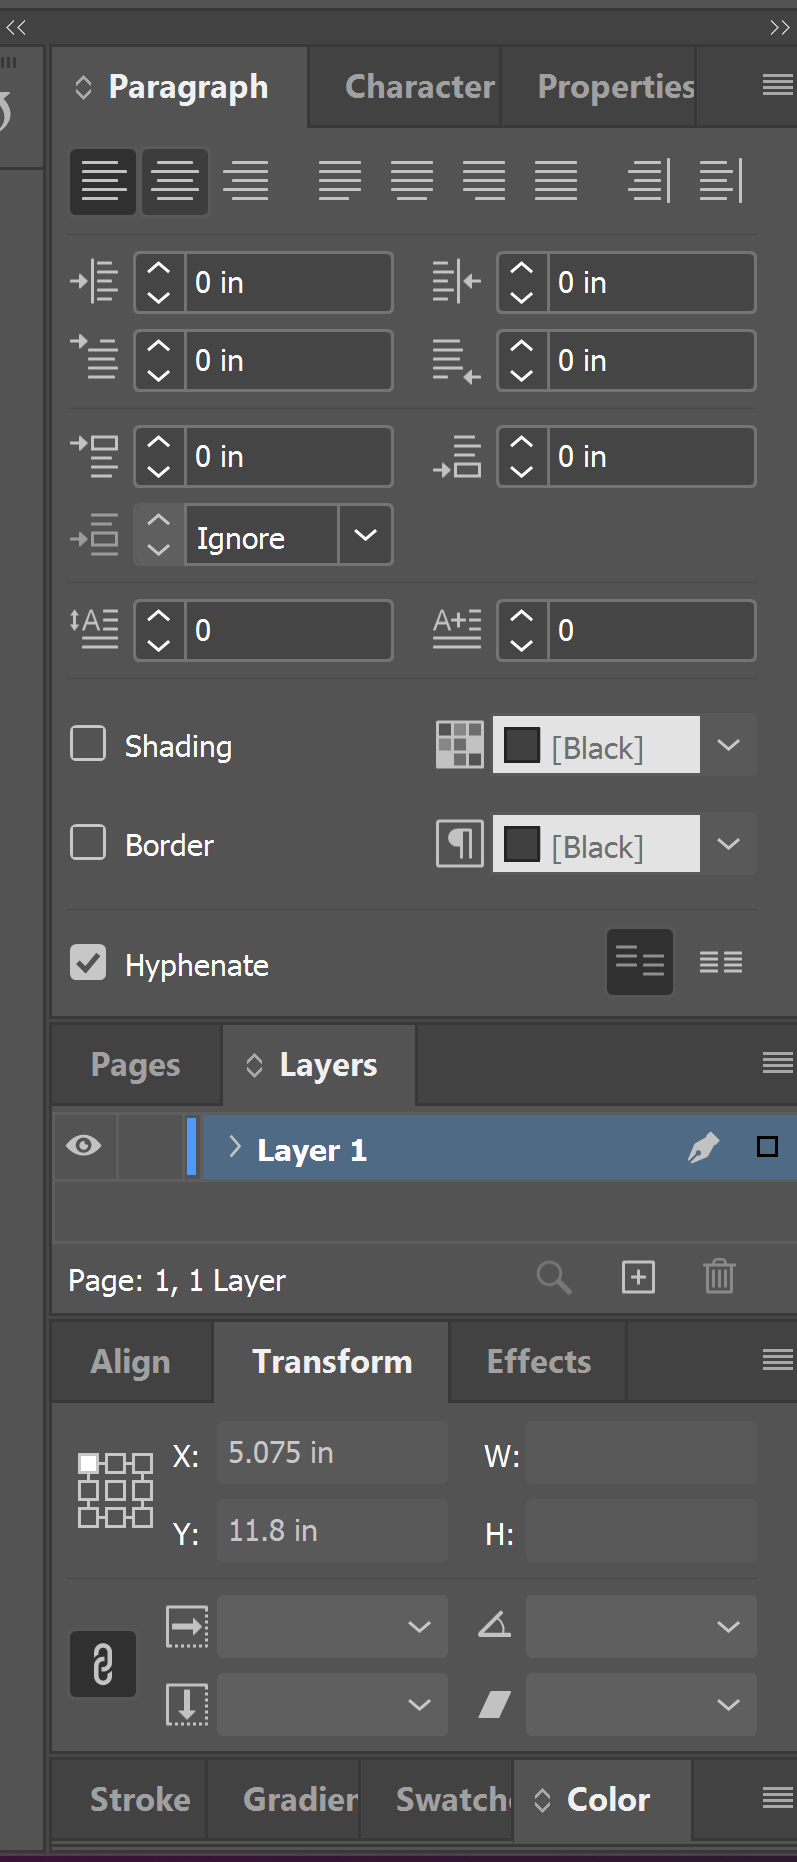Click the layer search magnifier icon
The height and width of the screenshot is (1862, 797).
coord(554,1277)
